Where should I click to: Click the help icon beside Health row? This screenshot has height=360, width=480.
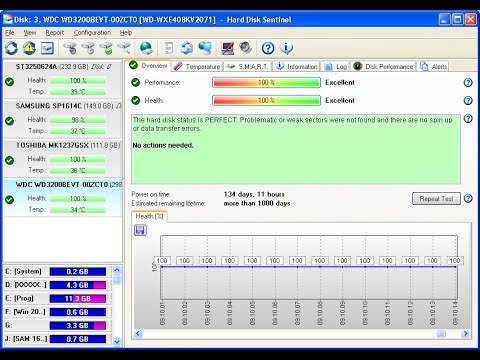pos(468,100)
